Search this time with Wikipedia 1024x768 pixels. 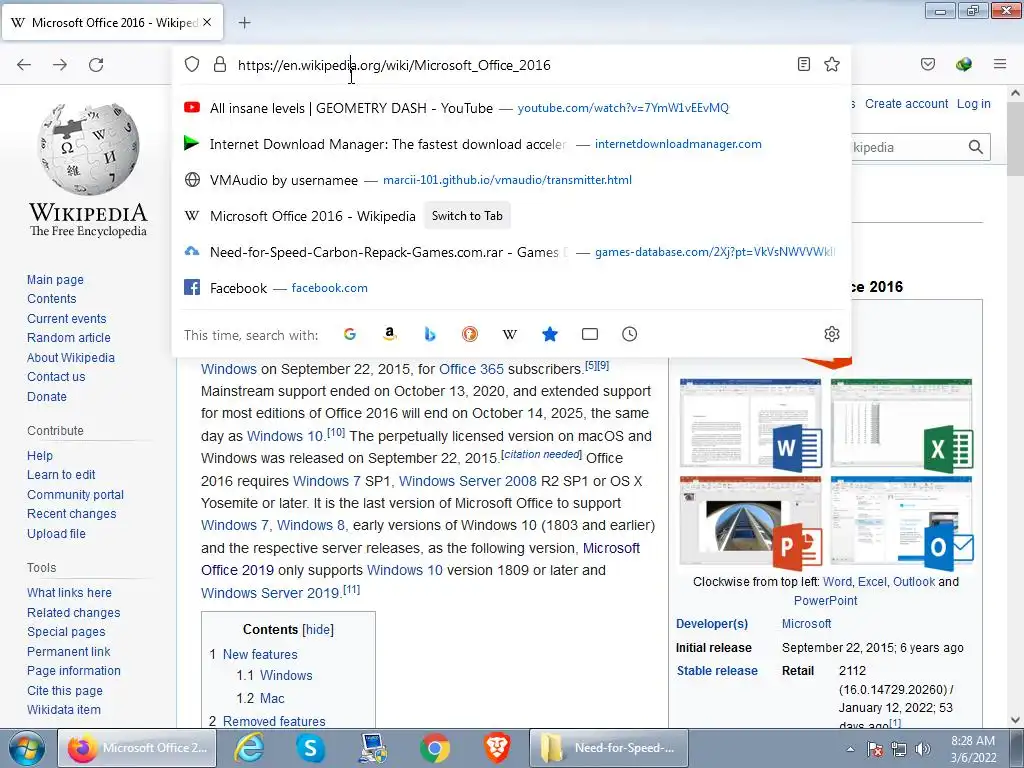pos(510,334)
